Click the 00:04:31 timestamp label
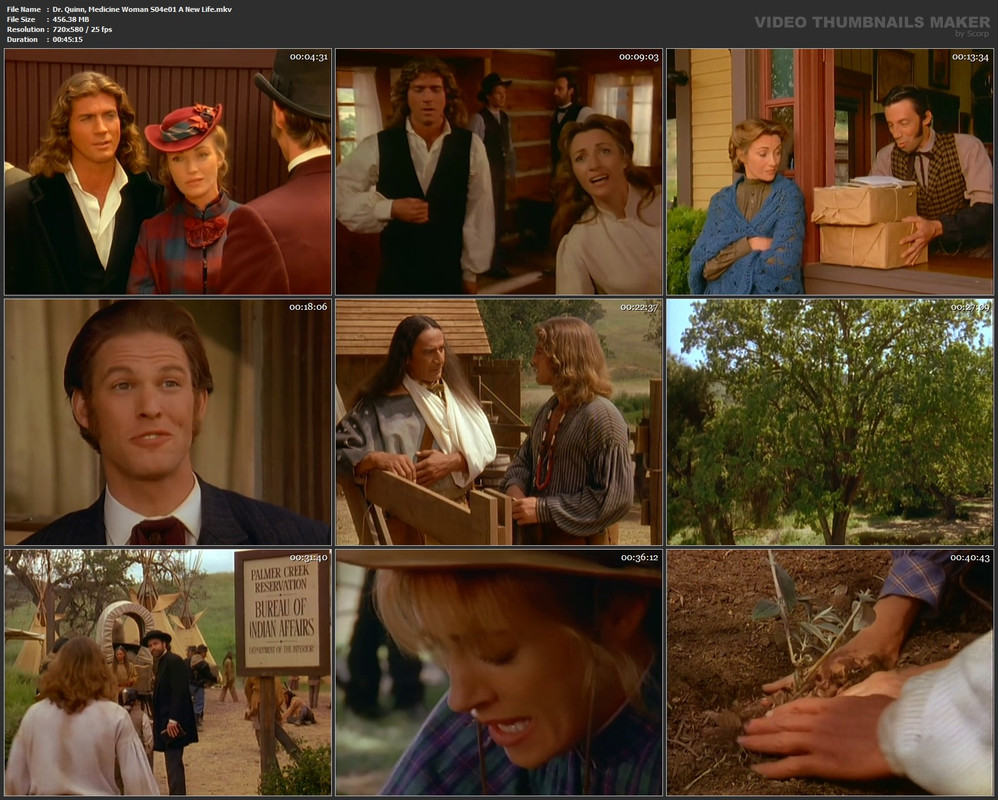Image resolution: width=998 pixels, height=800 pixels. pyautogui.click(x=309, y=57)
